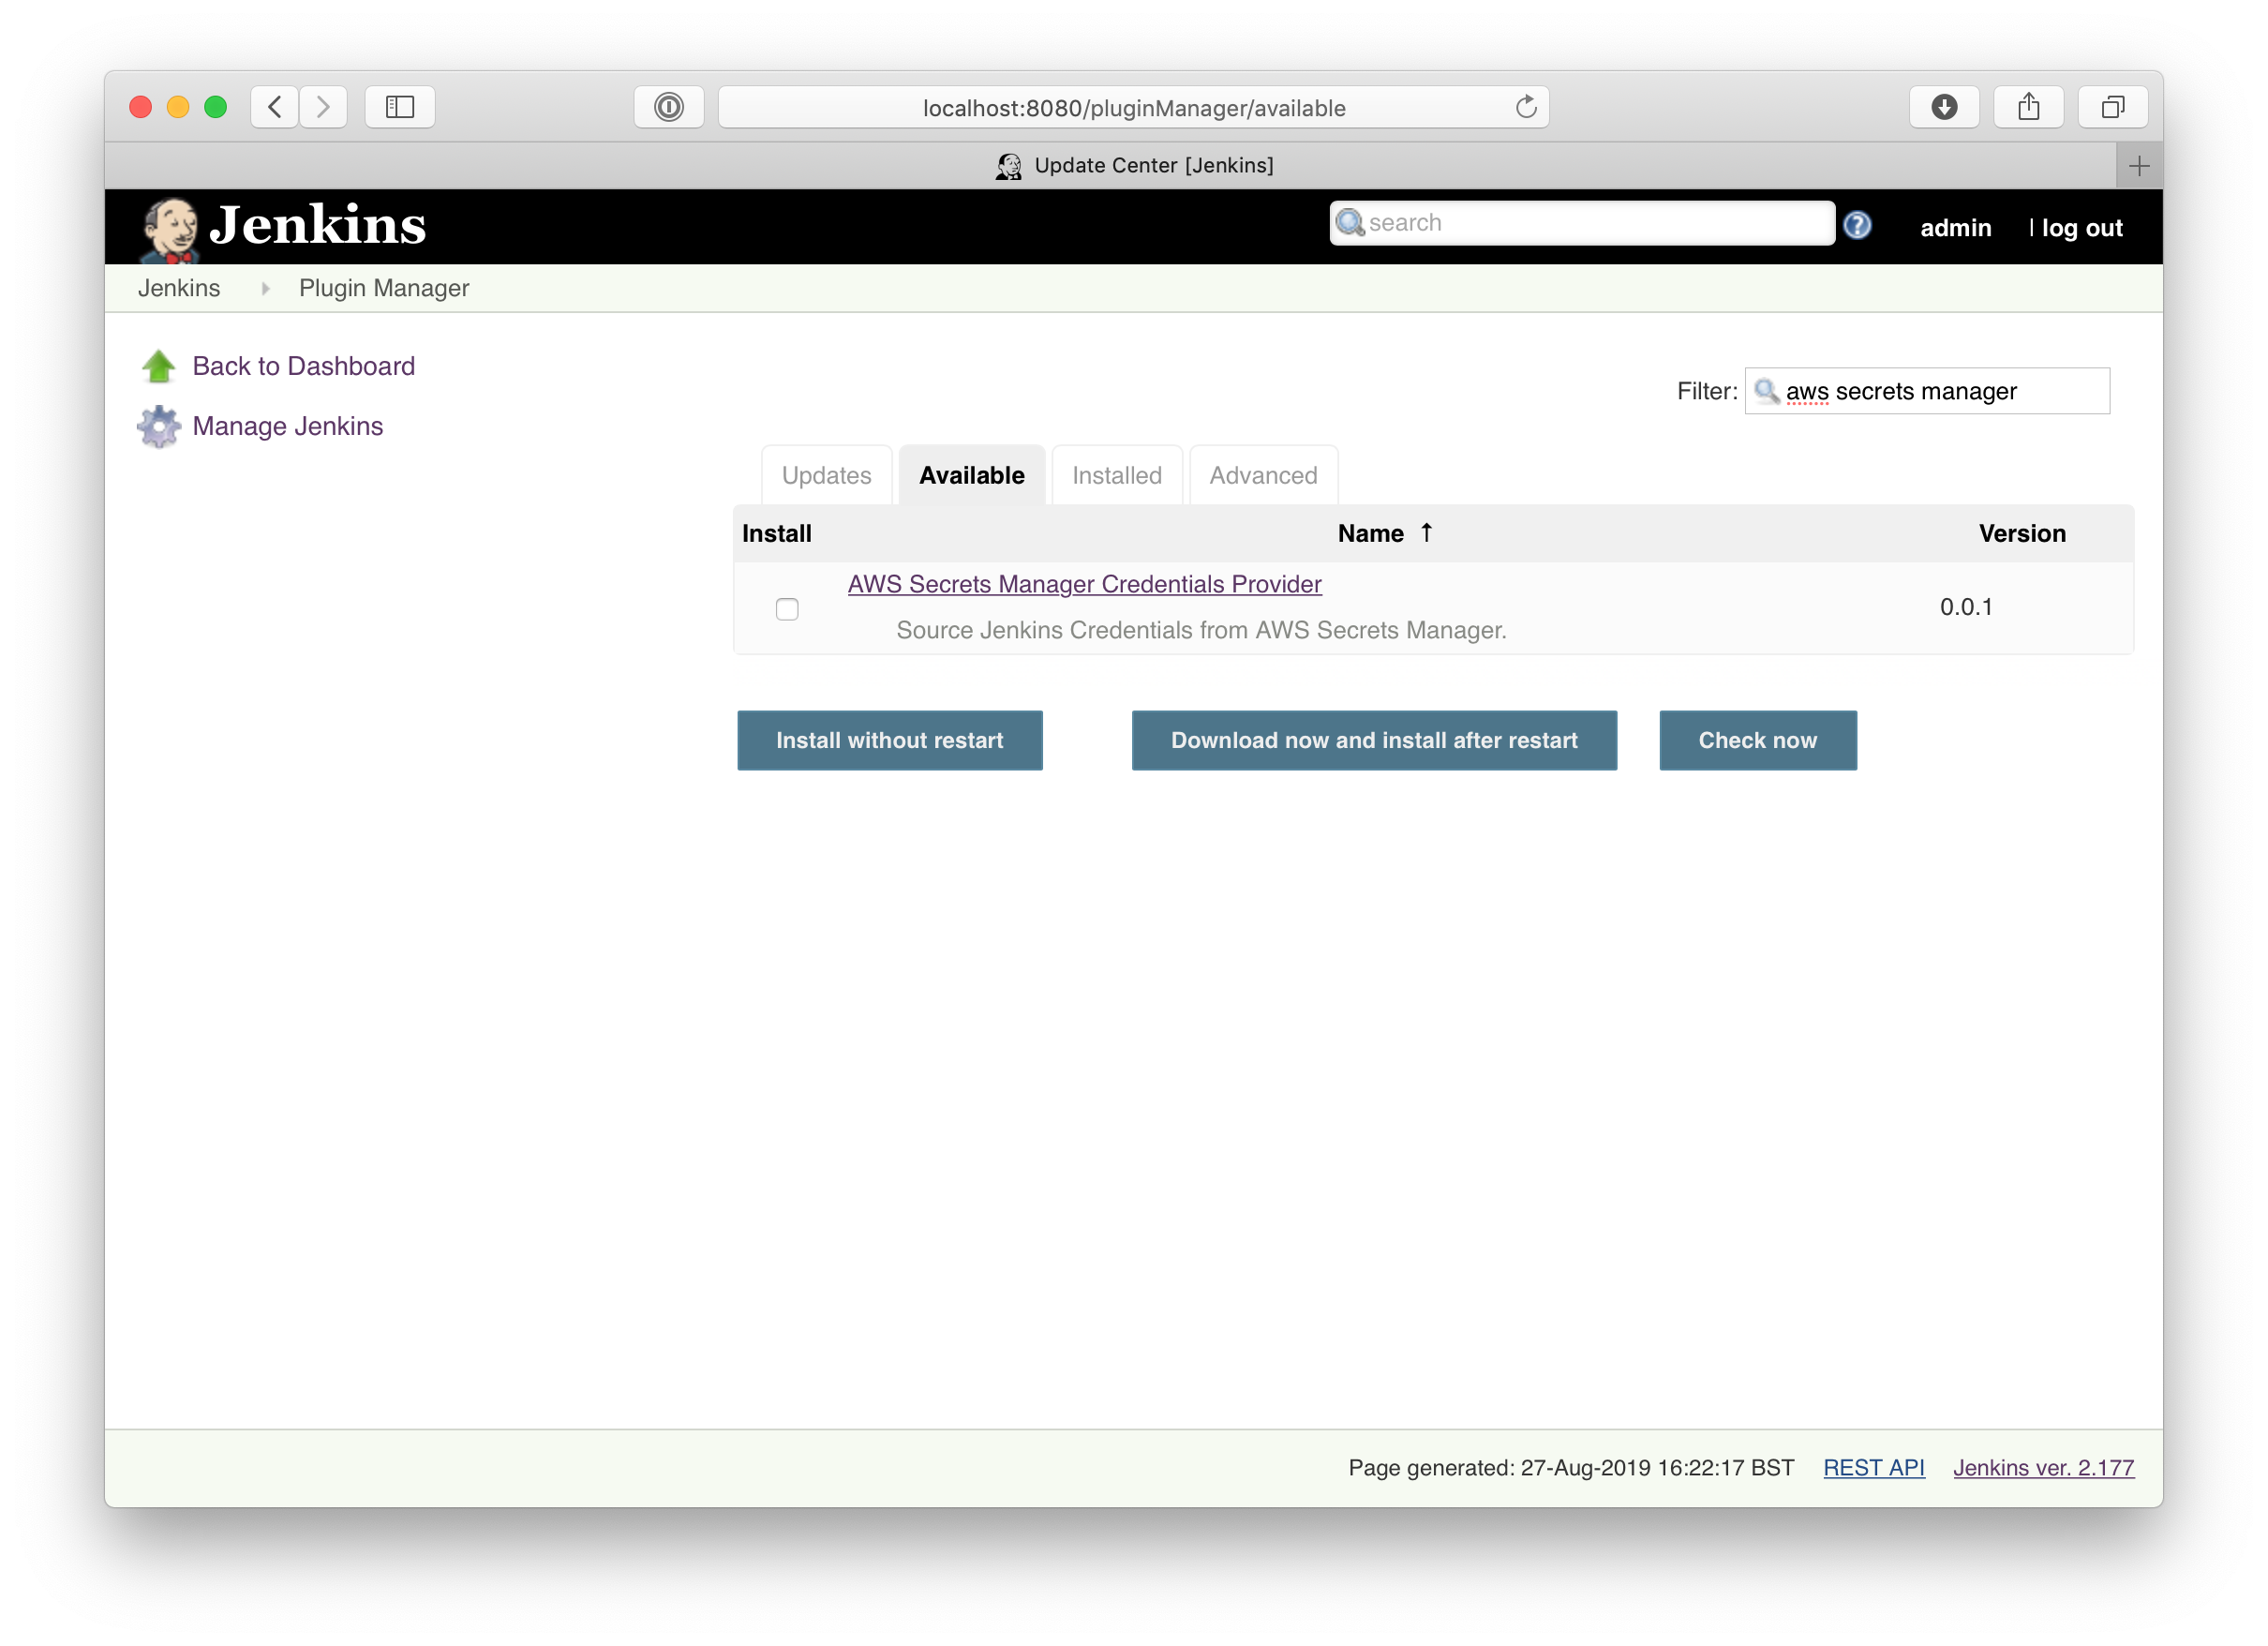This screenshot has width=2268, height=1646.
Task: Open the search help question mark icon
Action: click(1857, 226)
